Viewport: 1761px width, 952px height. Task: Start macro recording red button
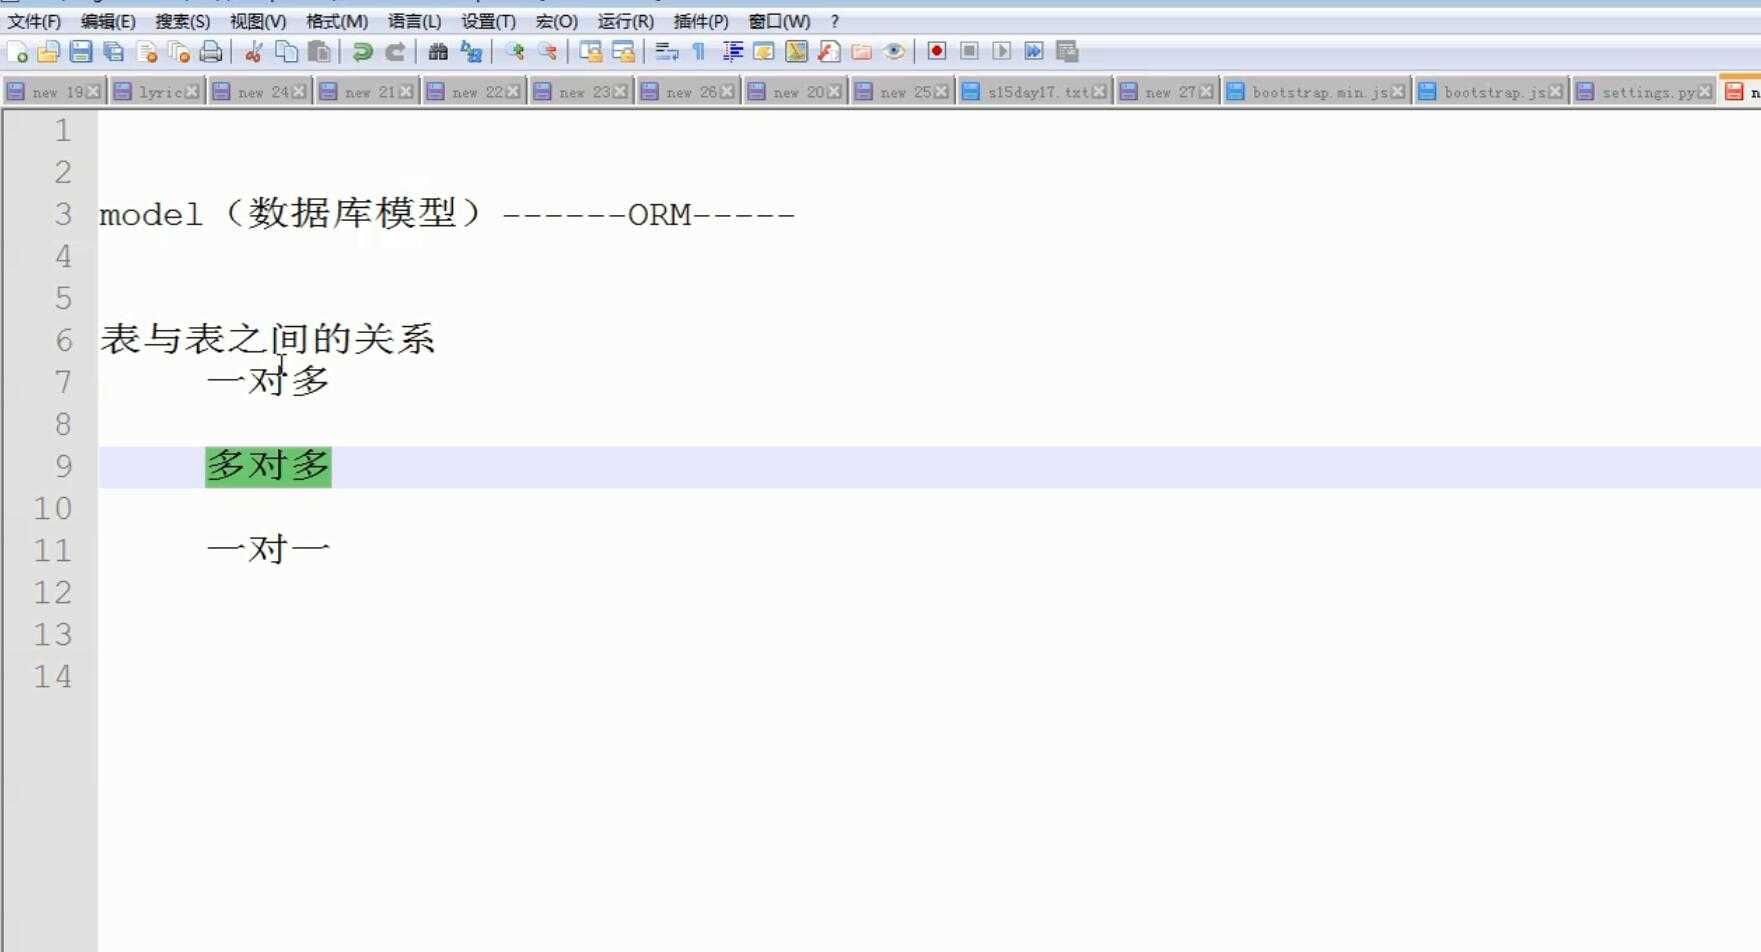coord(937,51)
